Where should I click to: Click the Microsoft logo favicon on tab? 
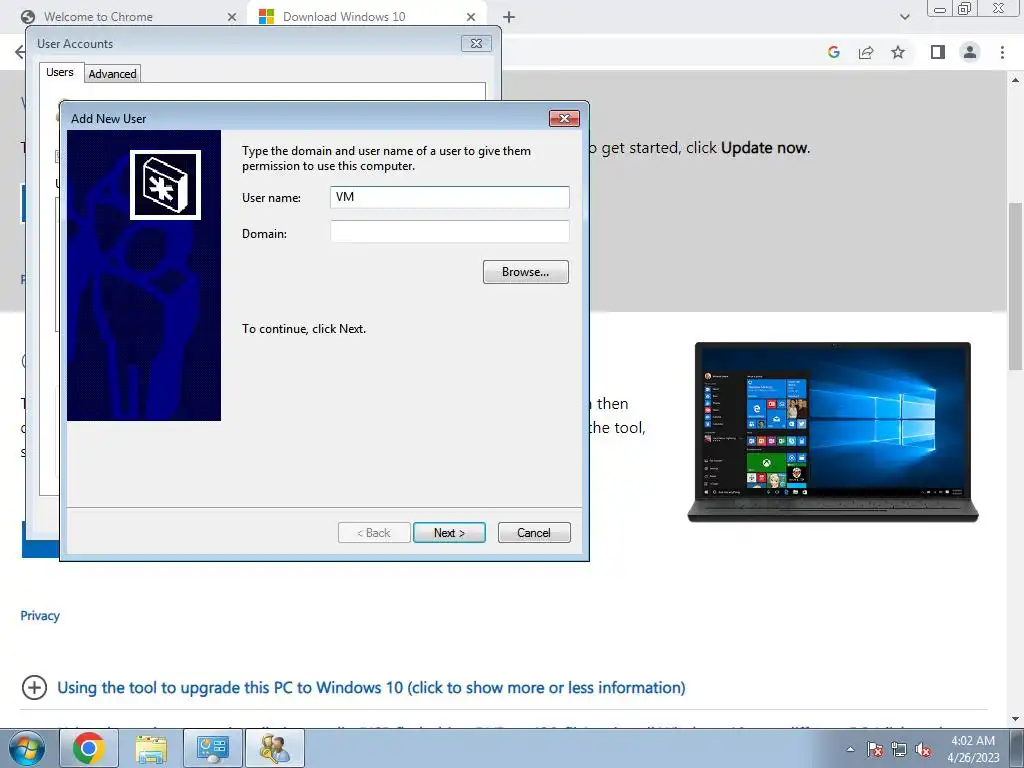pyautogui.click(x=266, y=17)
